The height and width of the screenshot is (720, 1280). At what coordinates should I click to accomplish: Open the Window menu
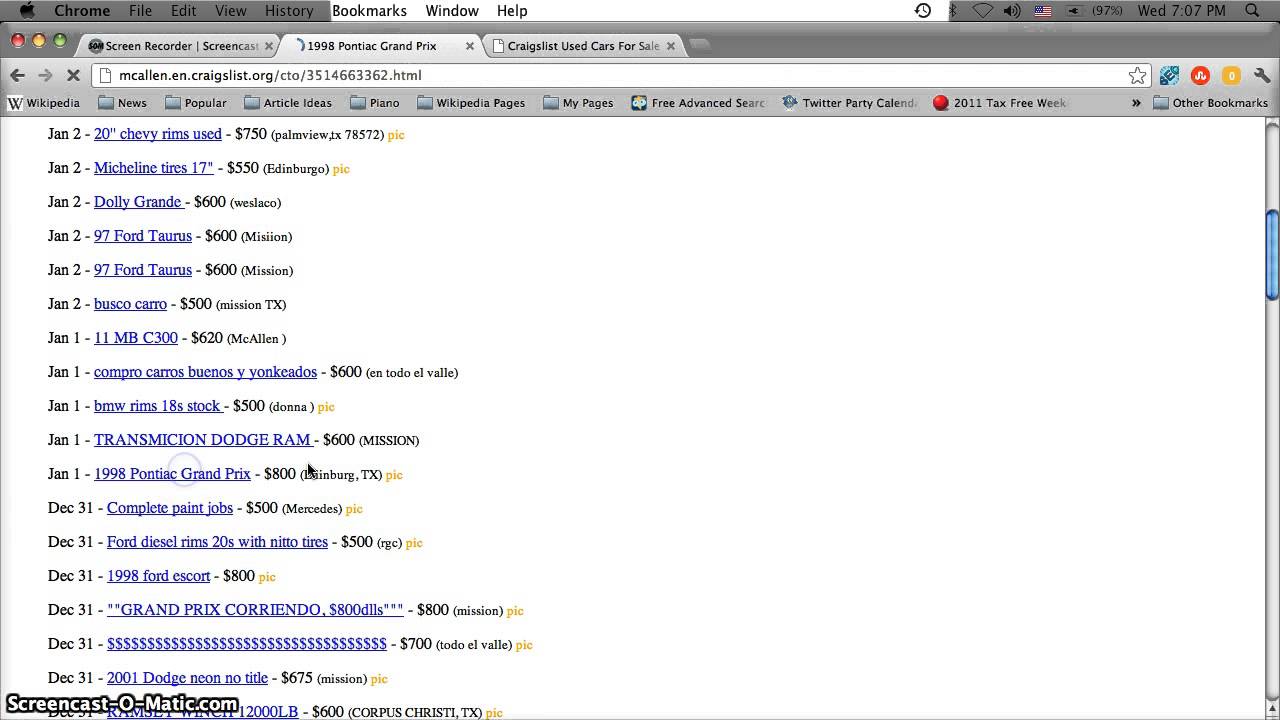tap(452, 11)
